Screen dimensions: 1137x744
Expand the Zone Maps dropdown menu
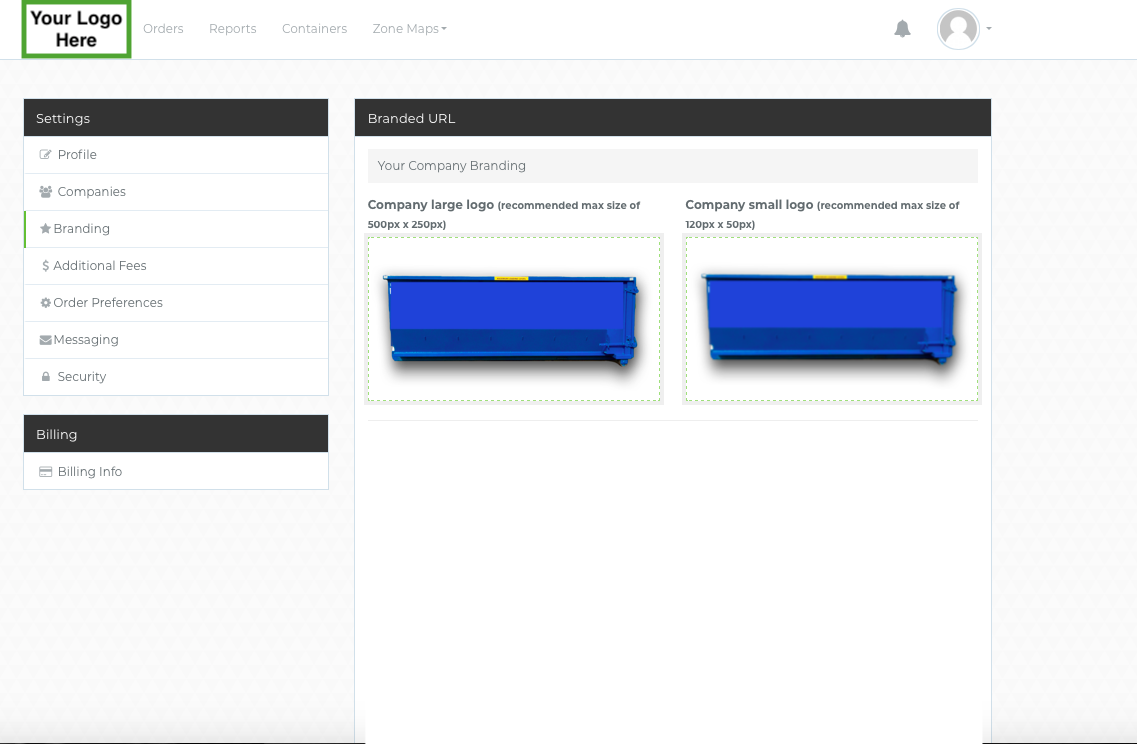[x=410, y=29]
